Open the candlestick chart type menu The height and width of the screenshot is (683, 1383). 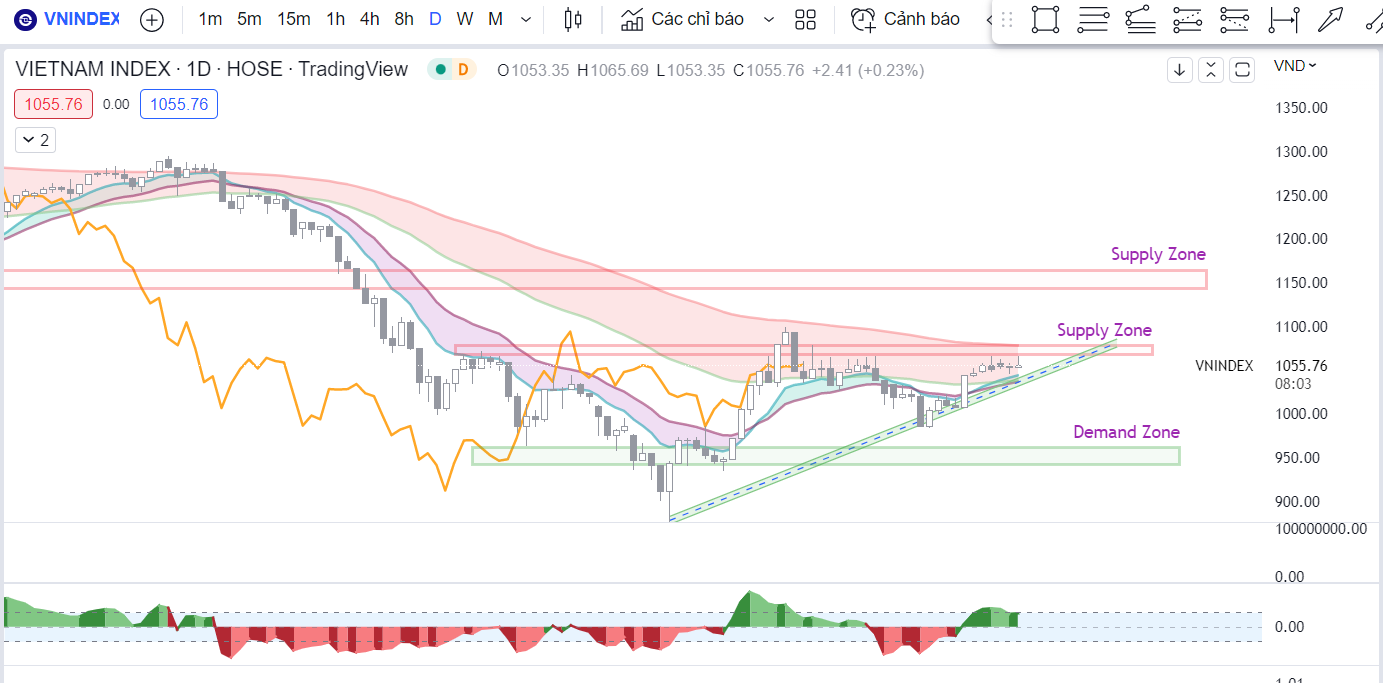pyautogui.click(x=572, y=19)
